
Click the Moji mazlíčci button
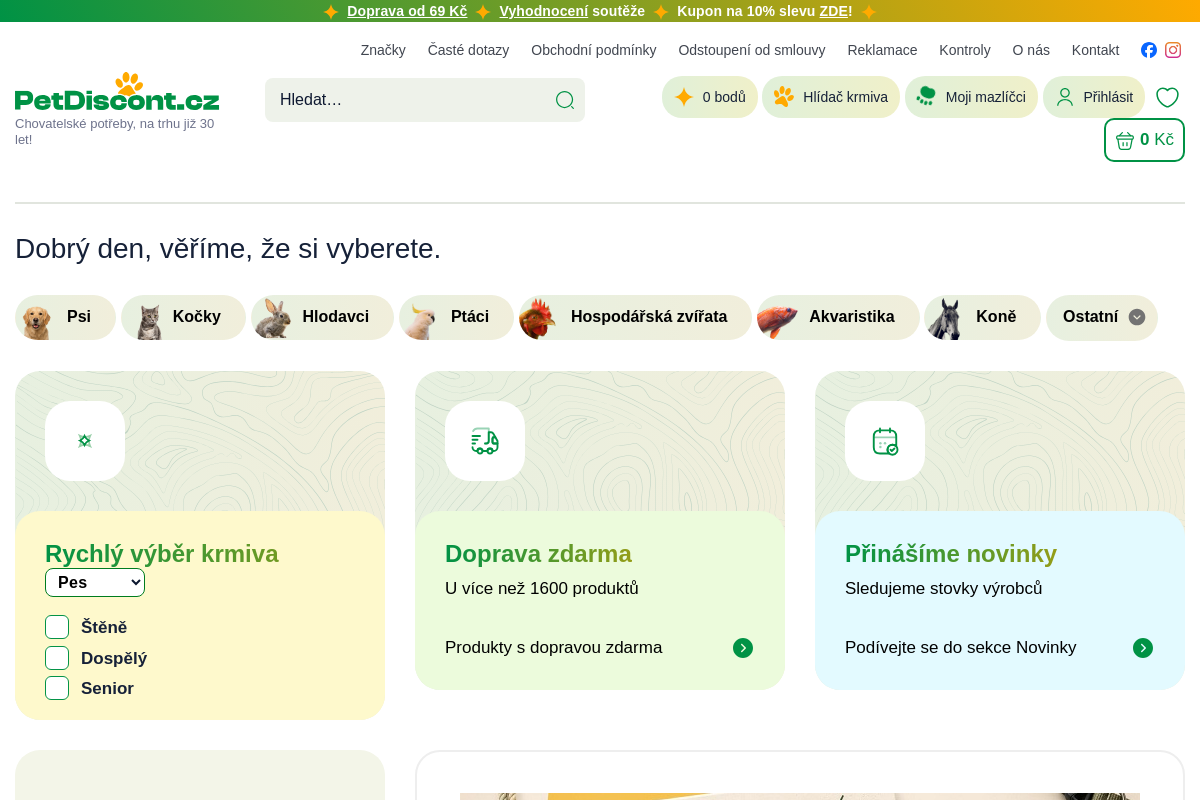971,97
